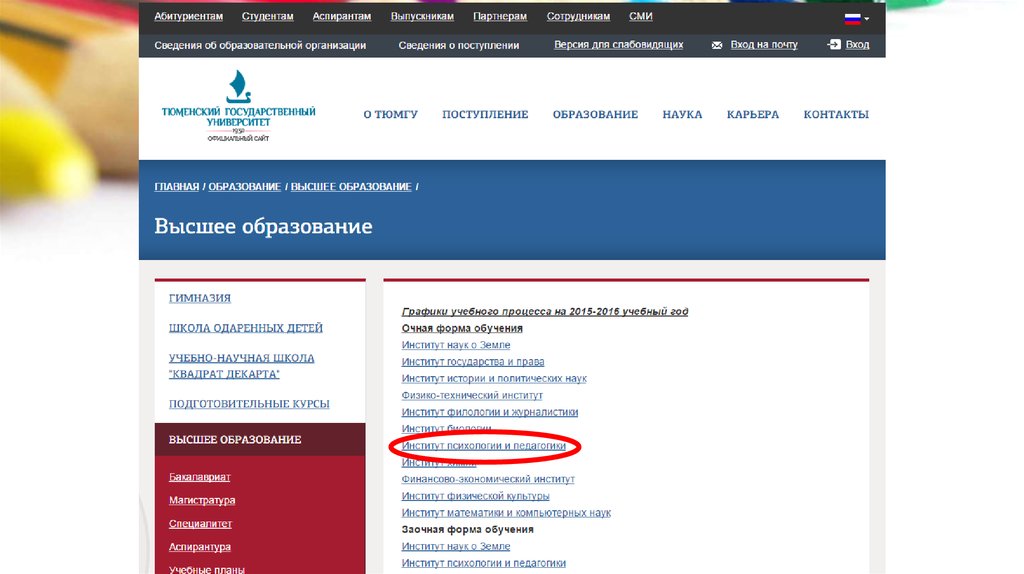
Task: Open Бакалавриат in the red sidebar
Action: pos(199,477)
